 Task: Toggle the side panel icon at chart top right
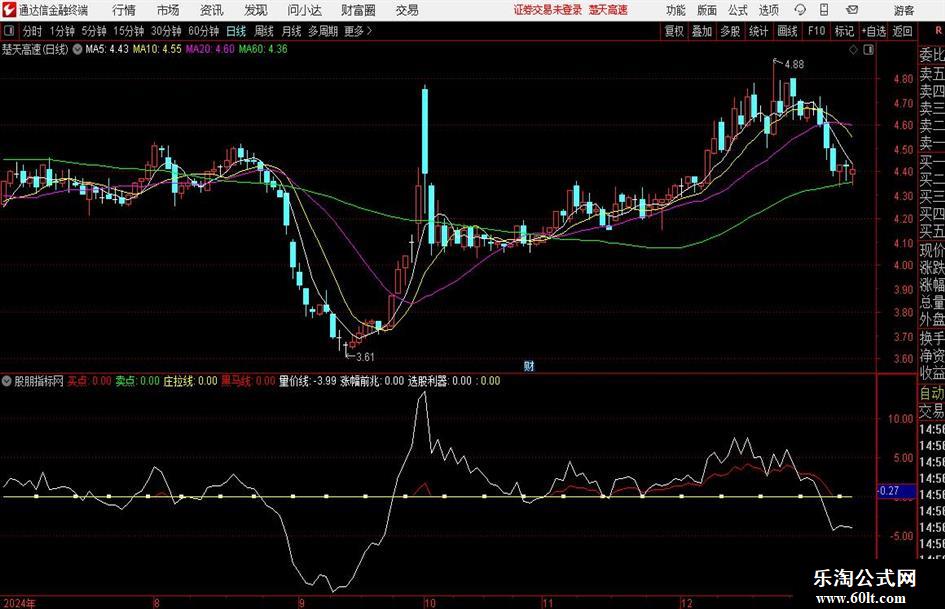click(868, 50)
